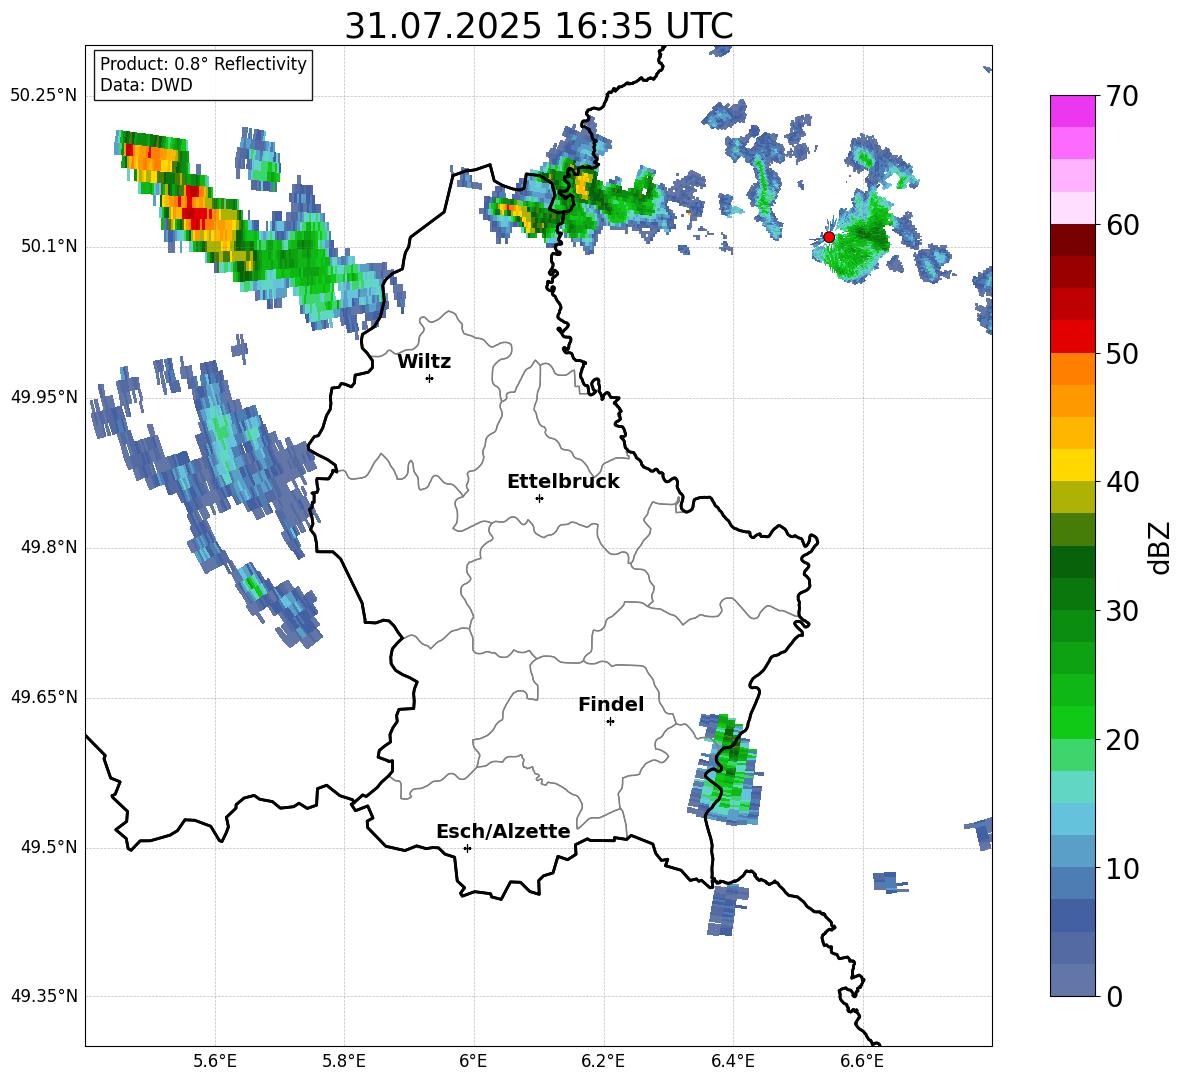
Task: Click the orange swatch just below 50 dBZ
Action: click(1072, 369)
